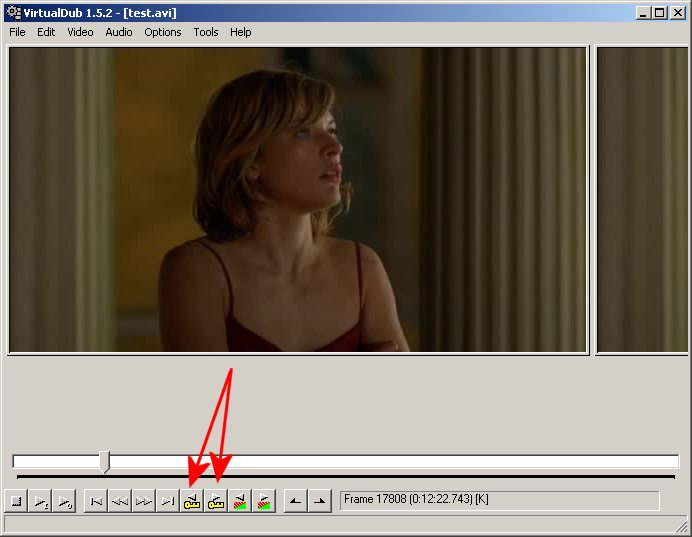Viewport: 692px width, 537px height.
Task: Step forward with the fast-forward button
Action: (144, 501)
